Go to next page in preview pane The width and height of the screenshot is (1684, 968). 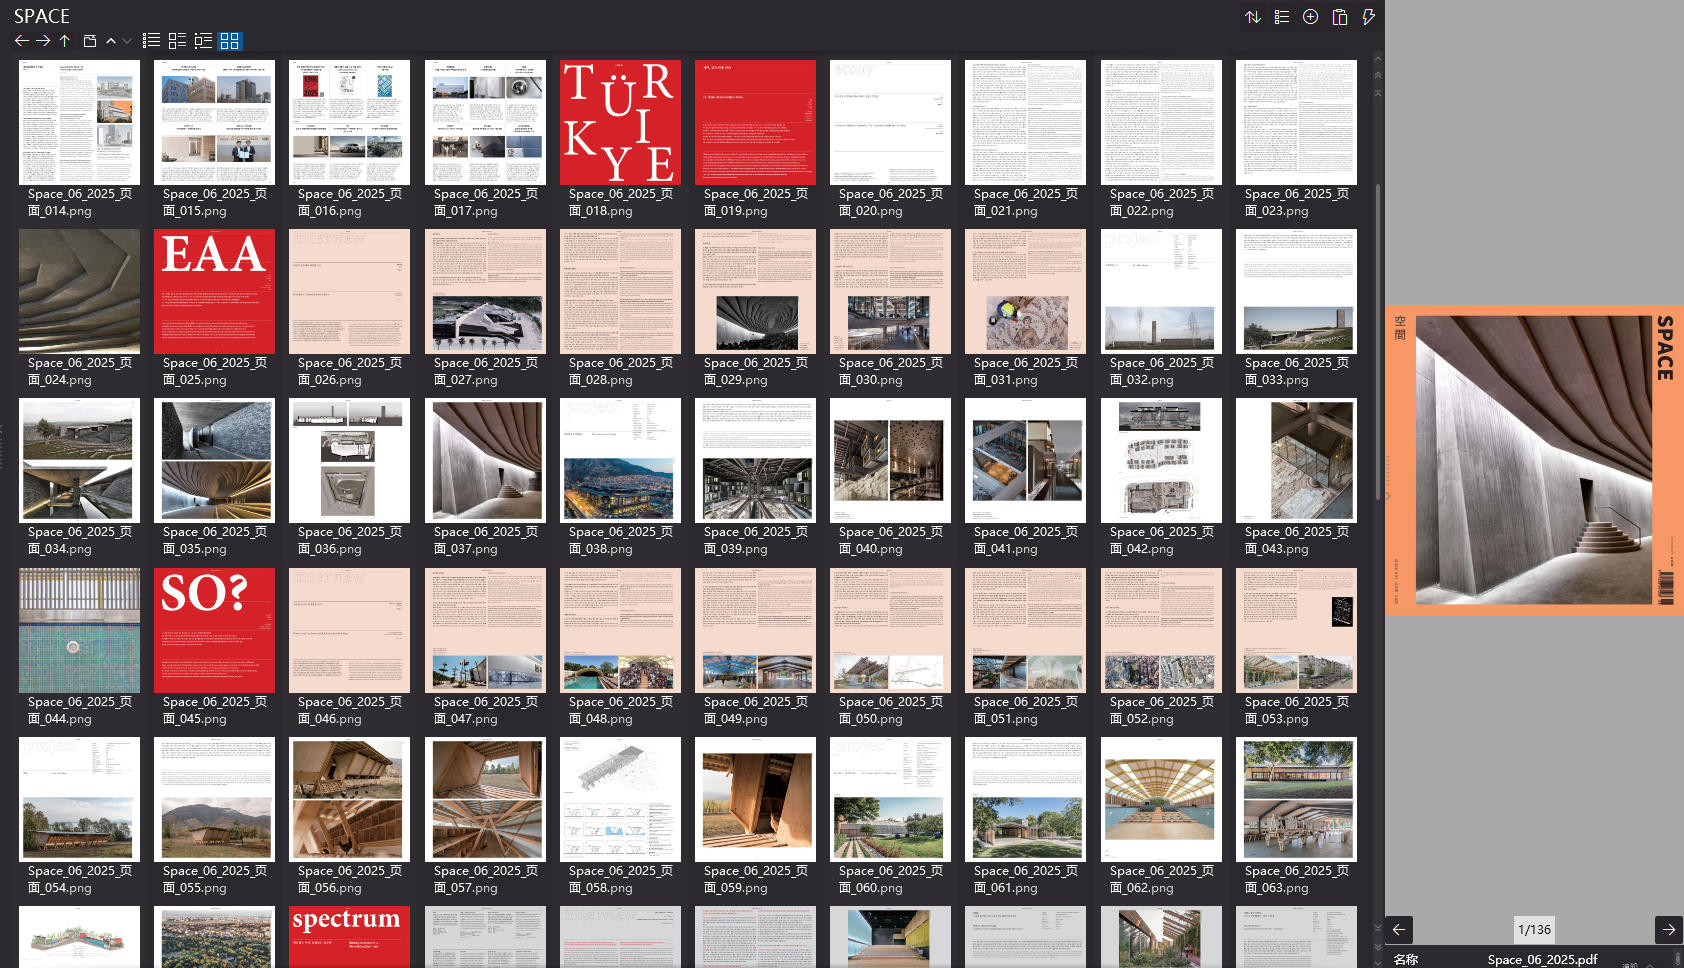pyautogui.click(x=1668, y=930)
